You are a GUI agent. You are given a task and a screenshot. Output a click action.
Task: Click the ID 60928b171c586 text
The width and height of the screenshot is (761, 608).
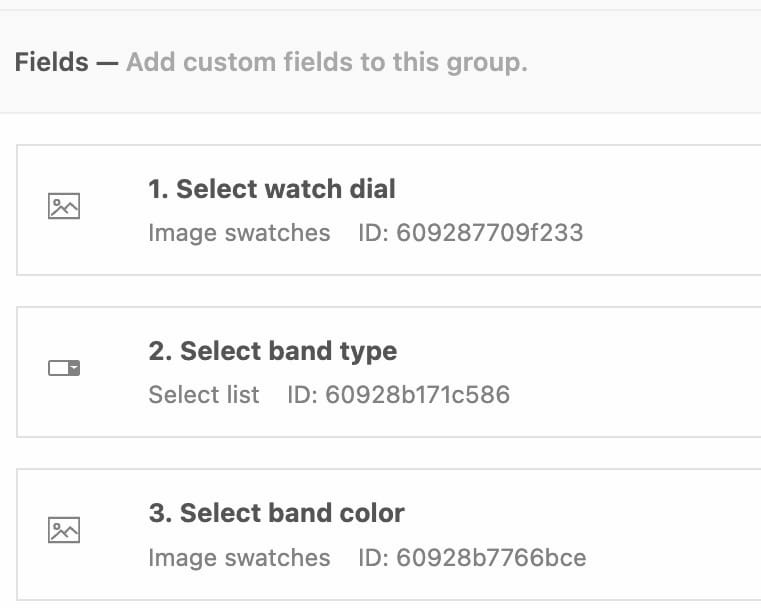pos(398,394)
